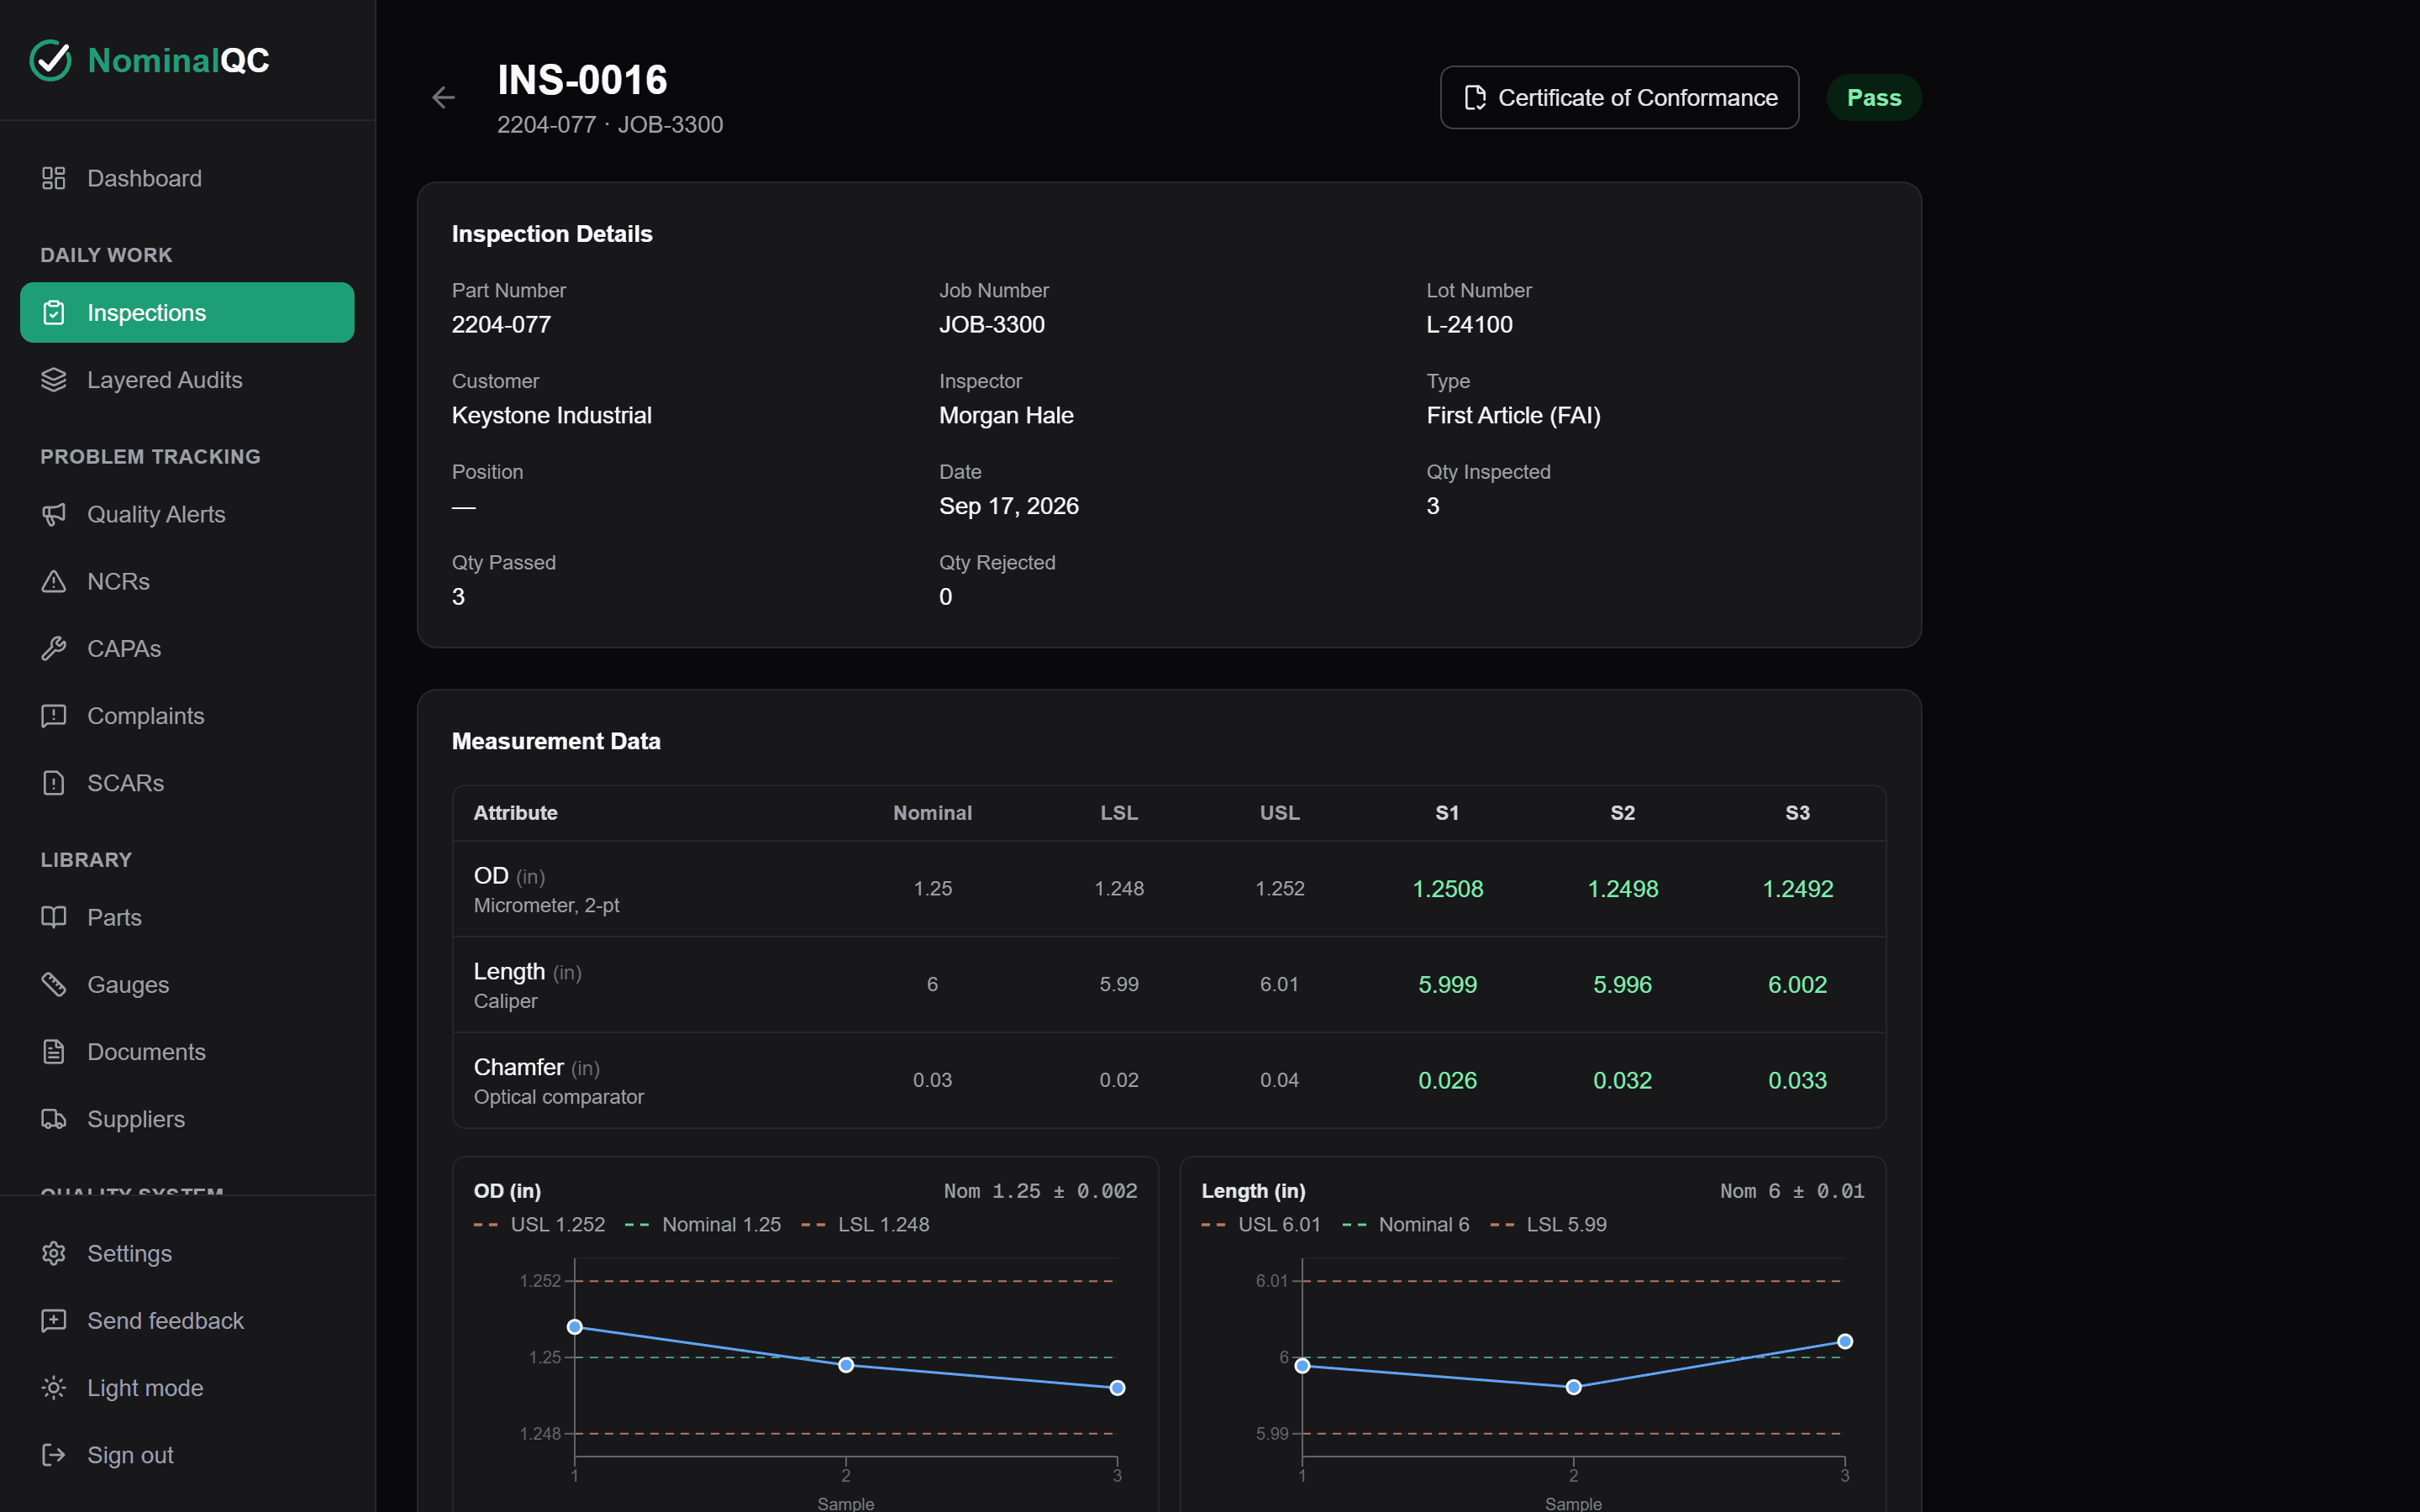Click the OD chart sample 1 point
Screen dimensions: 2420x1512
[575, 1327]
